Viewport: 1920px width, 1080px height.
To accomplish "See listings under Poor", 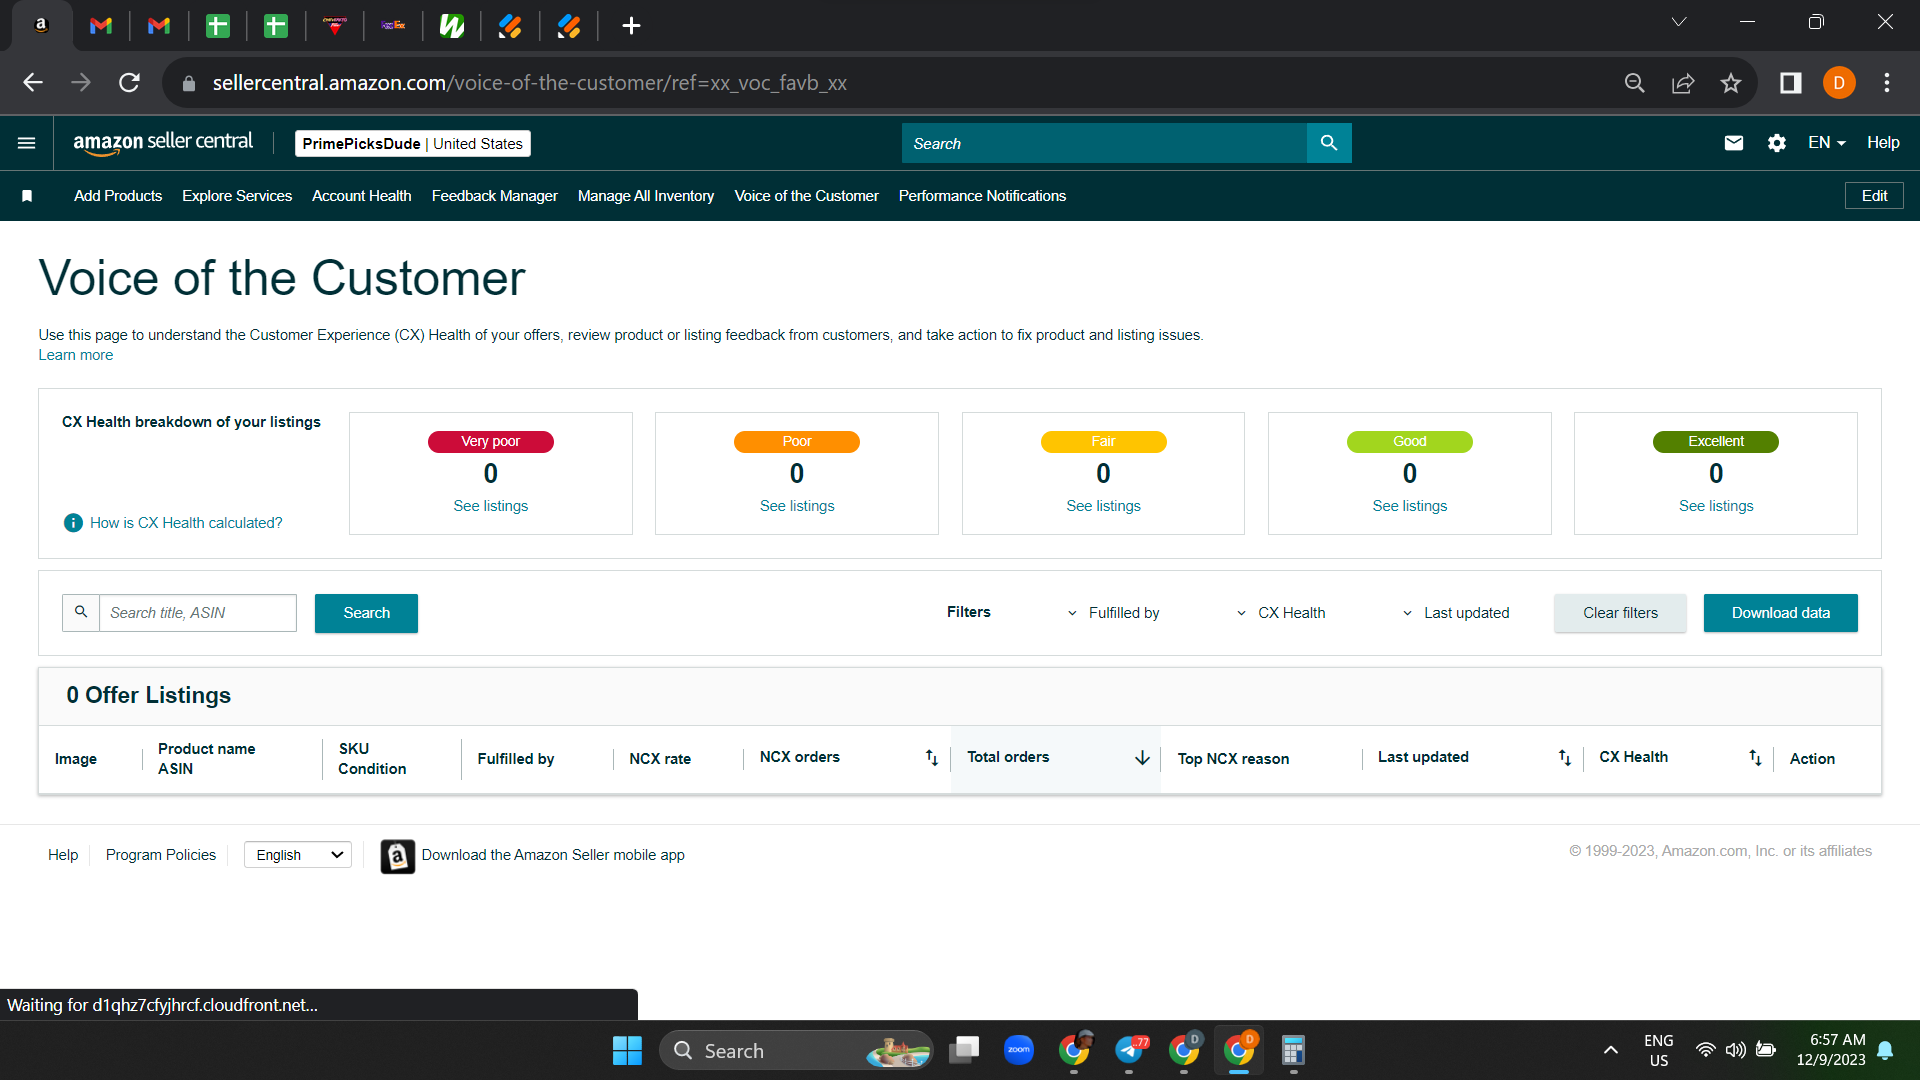I will coord(797,506).
